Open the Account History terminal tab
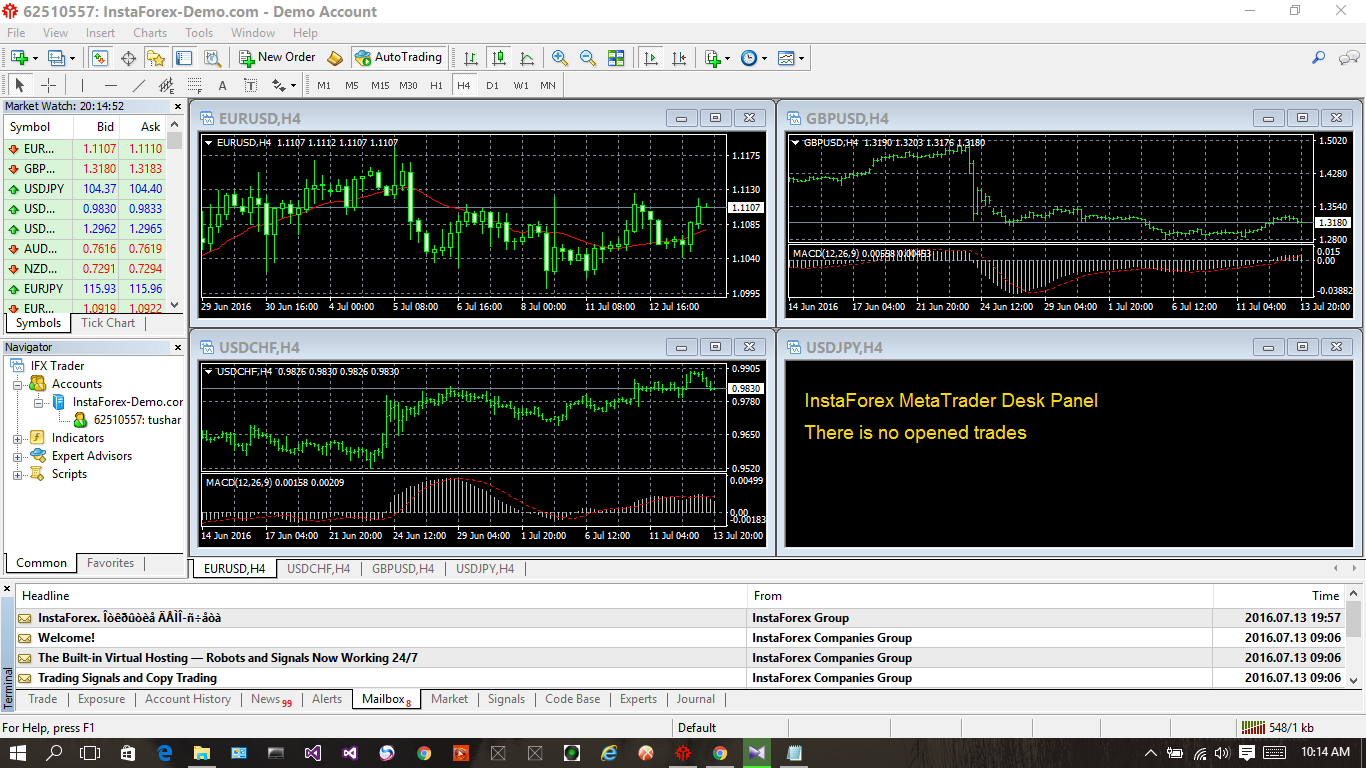Image resolution: width=1366 pixels, height=768 pixels. click(188, 699)
